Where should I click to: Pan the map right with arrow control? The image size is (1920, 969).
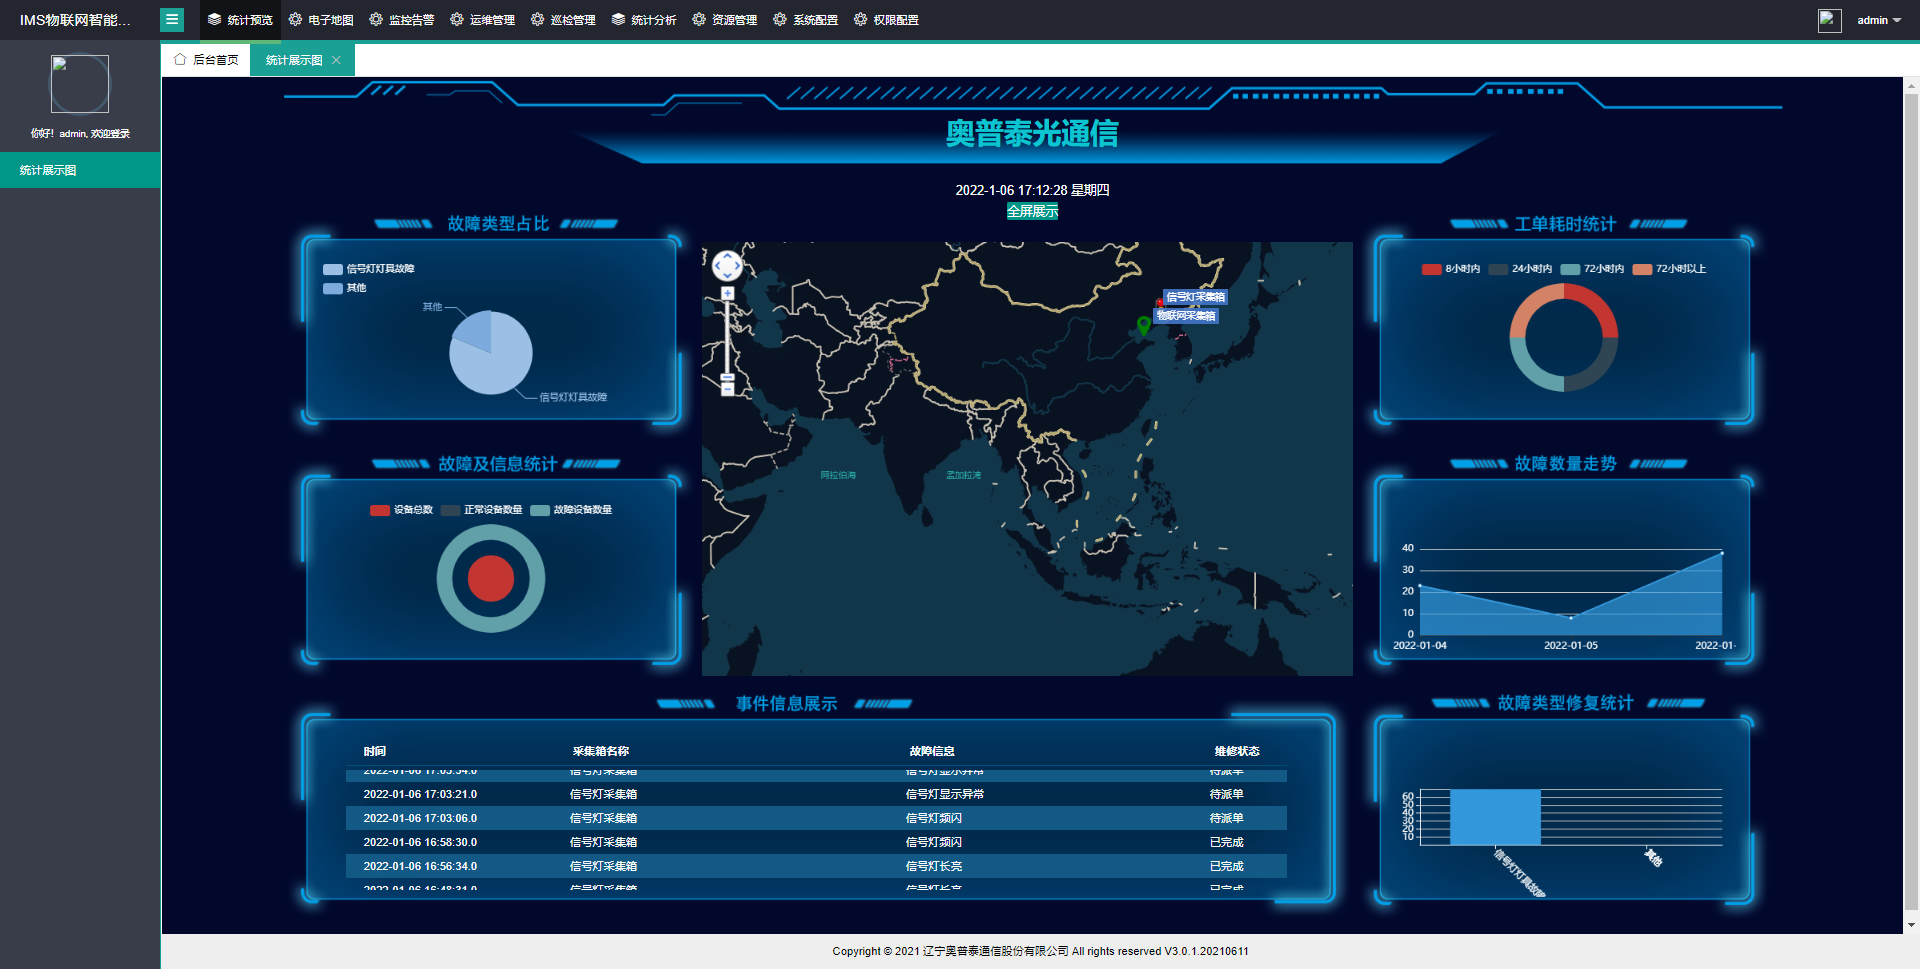pyautogui.click(x=737, y=266)
